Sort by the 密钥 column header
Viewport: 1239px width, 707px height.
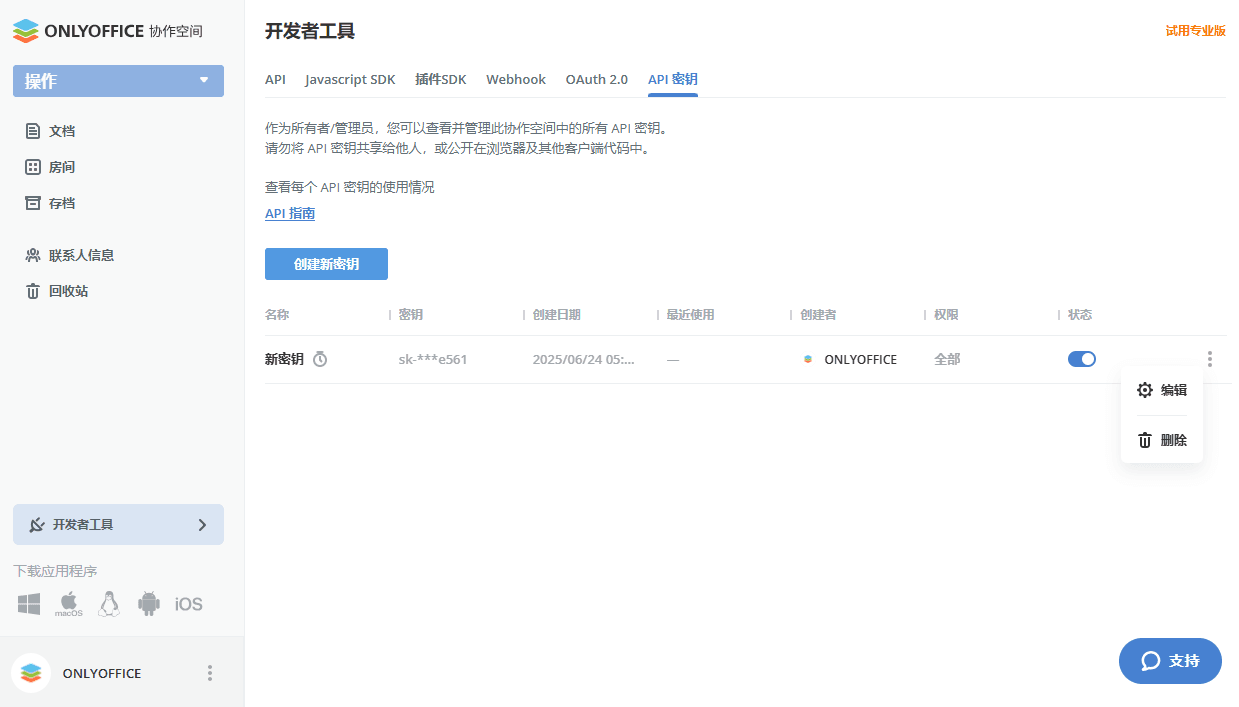(410, 315)
